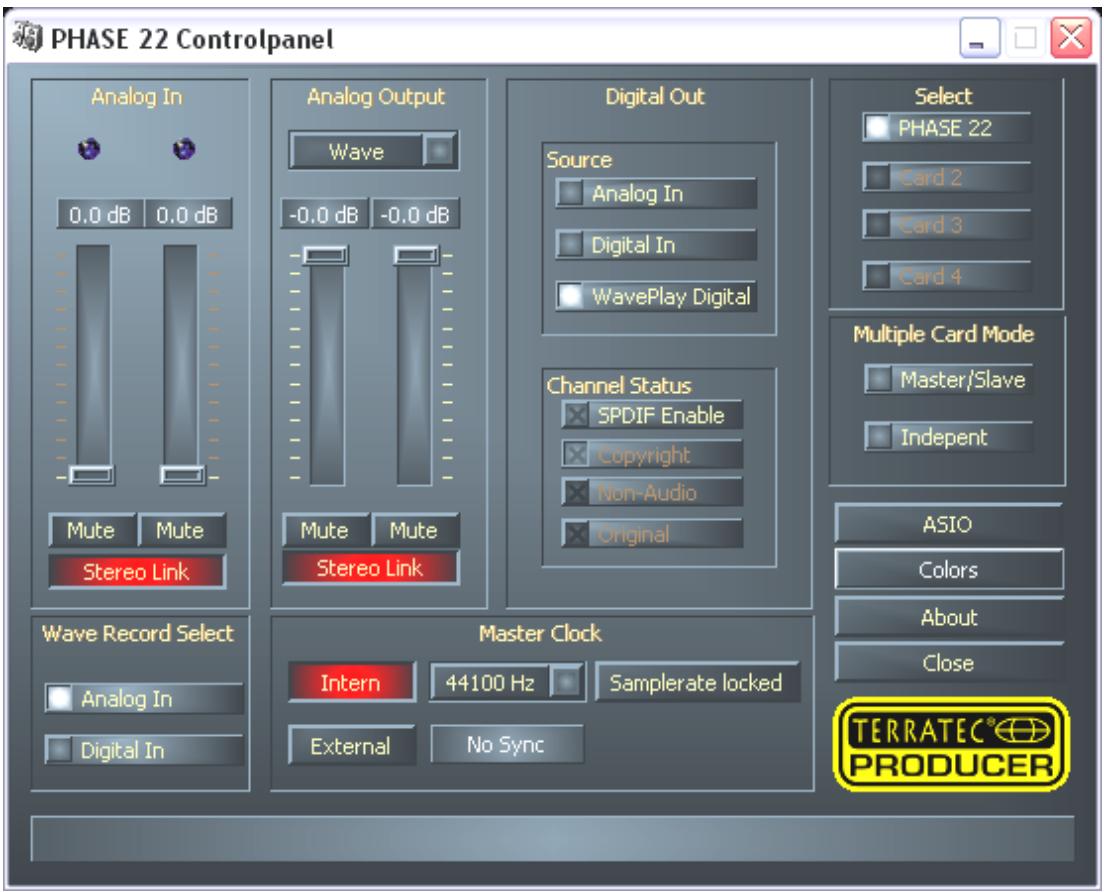Click the Close button in panel
This screenshot has width=1104, height=892.
[948, 662]
